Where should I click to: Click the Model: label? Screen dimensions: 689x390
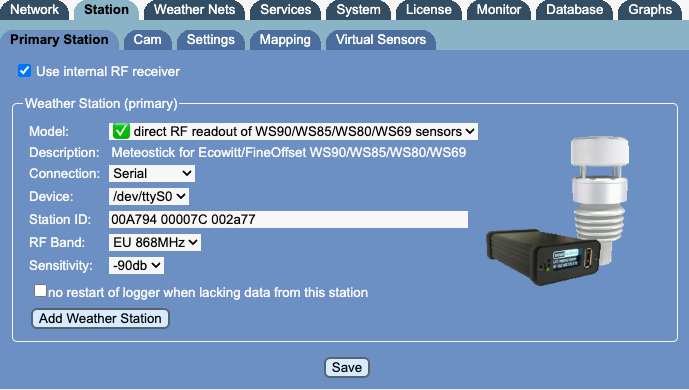tap(49, 131)
